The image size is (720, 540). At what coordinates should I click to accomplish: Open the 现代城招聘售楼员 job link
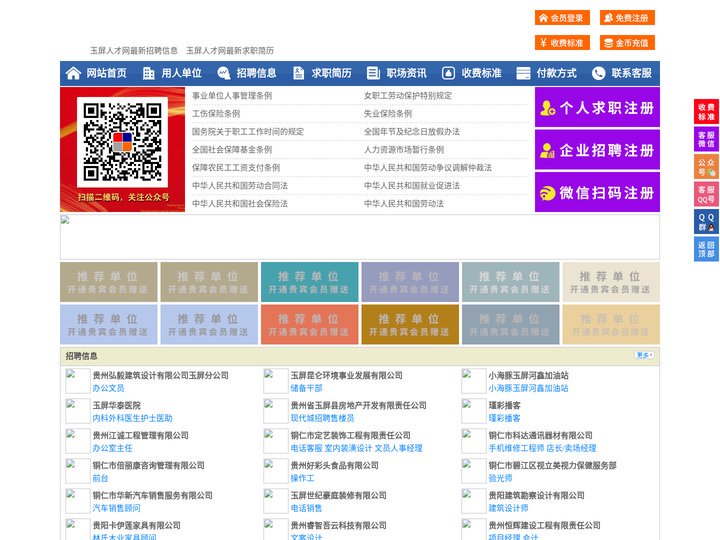click(x=322, y=418)
